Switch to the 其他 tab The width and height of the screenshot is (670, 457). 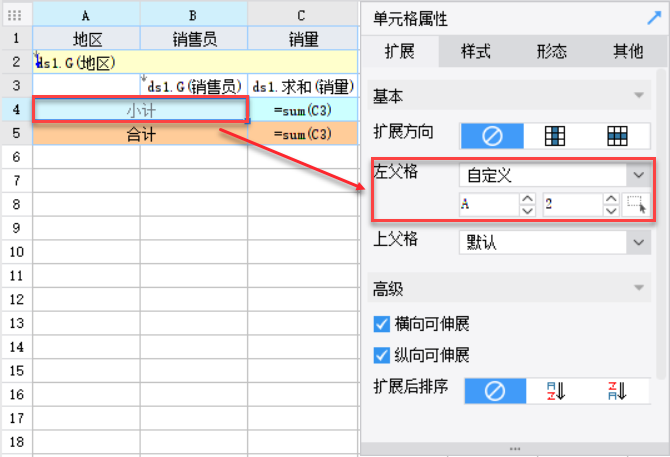[628, 52]
